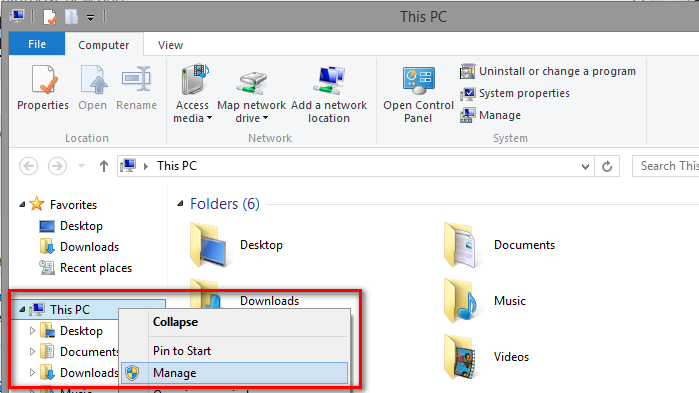Viewport: 699px width, 393px height.
Task: Open the Map network drive ribbon button
Action: [251, 94]
